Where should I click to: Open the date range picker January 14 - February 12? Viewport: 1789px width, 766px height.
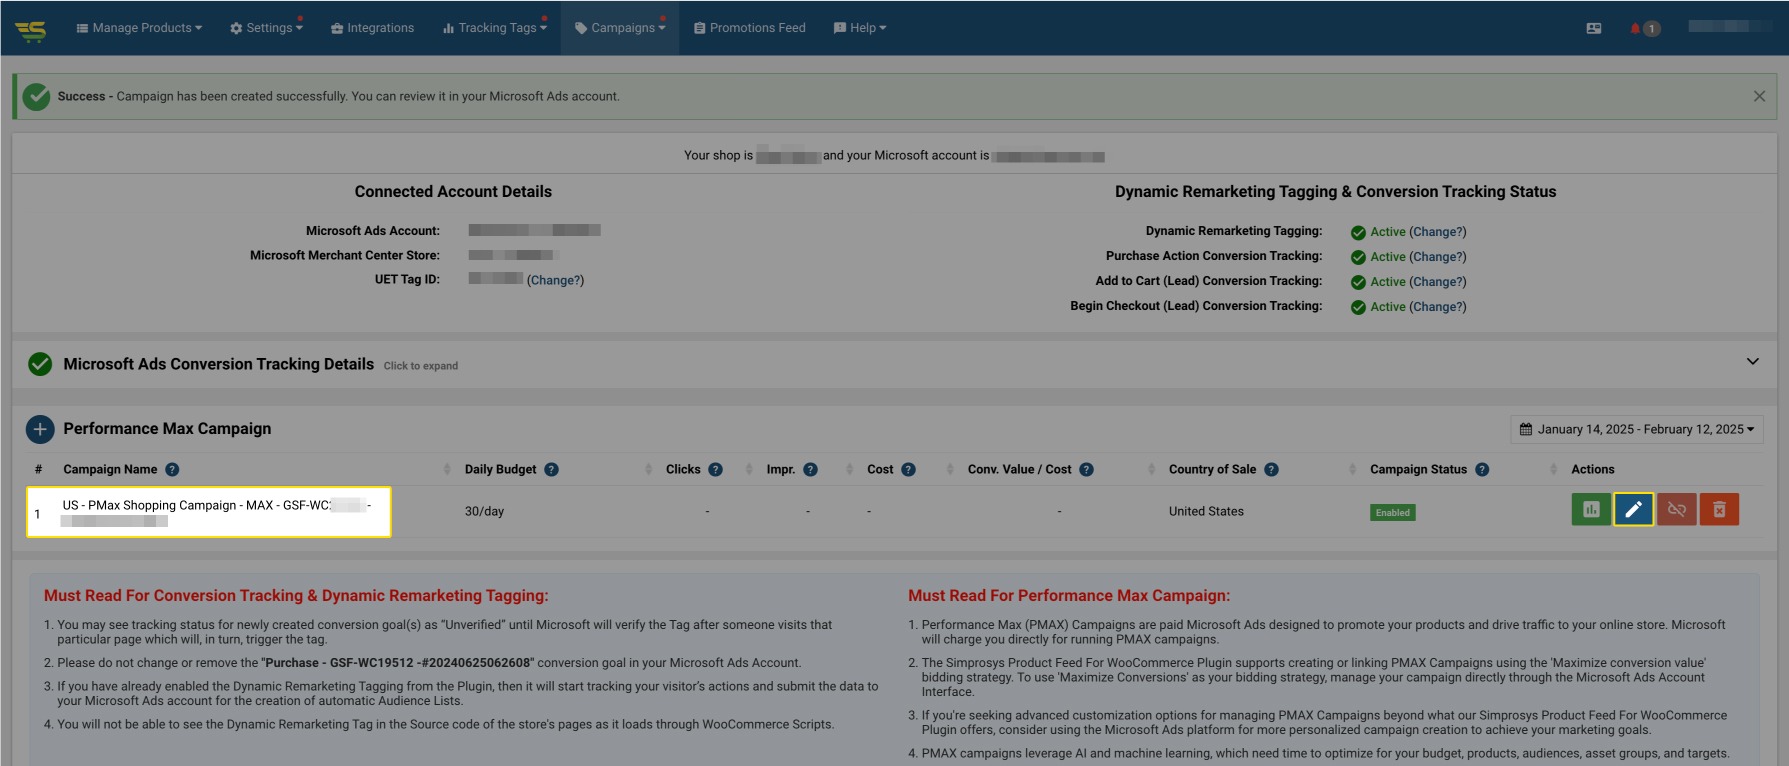[x=1637, y=429]
